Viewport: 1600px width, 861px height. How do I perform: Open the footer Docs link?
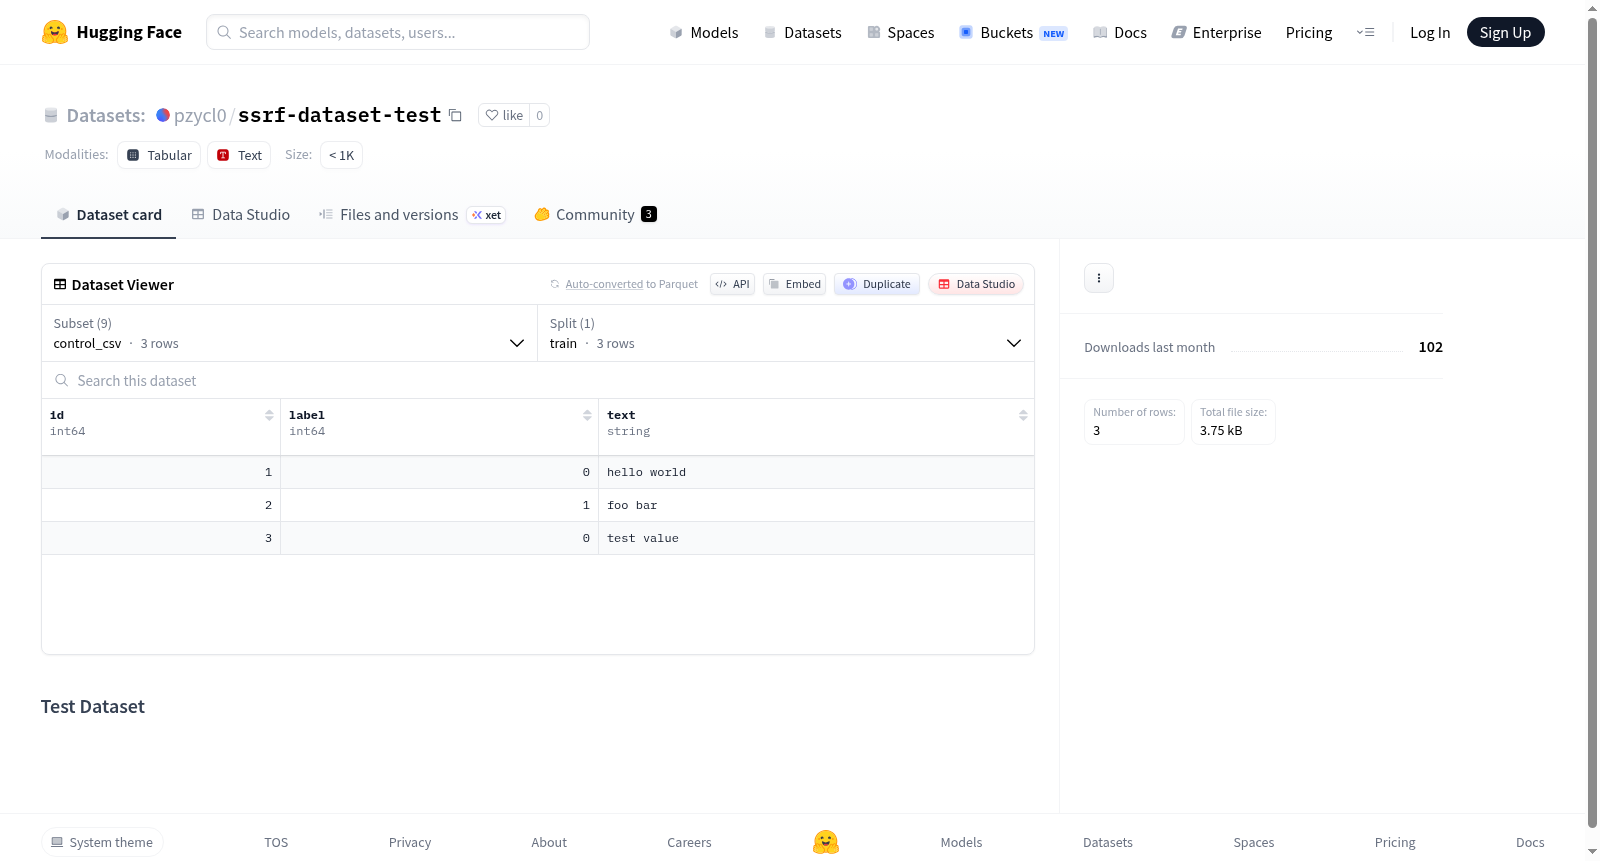[1530, 842]
